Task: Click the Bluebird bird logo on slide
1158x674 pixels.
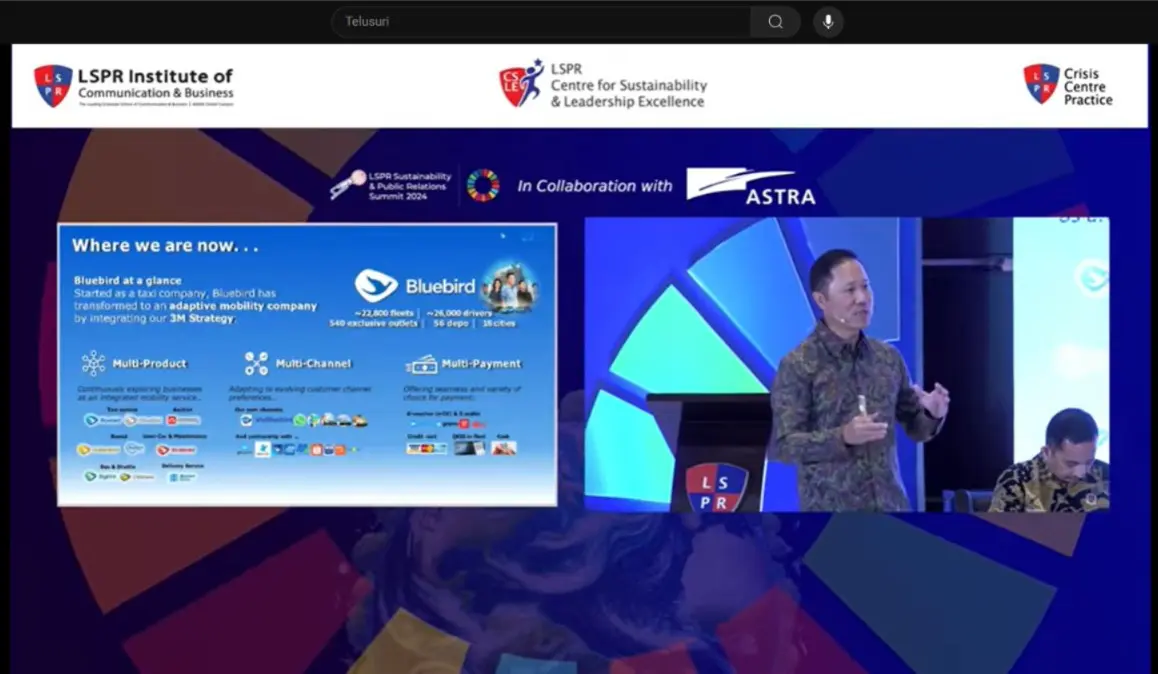Action: point(376,286)
